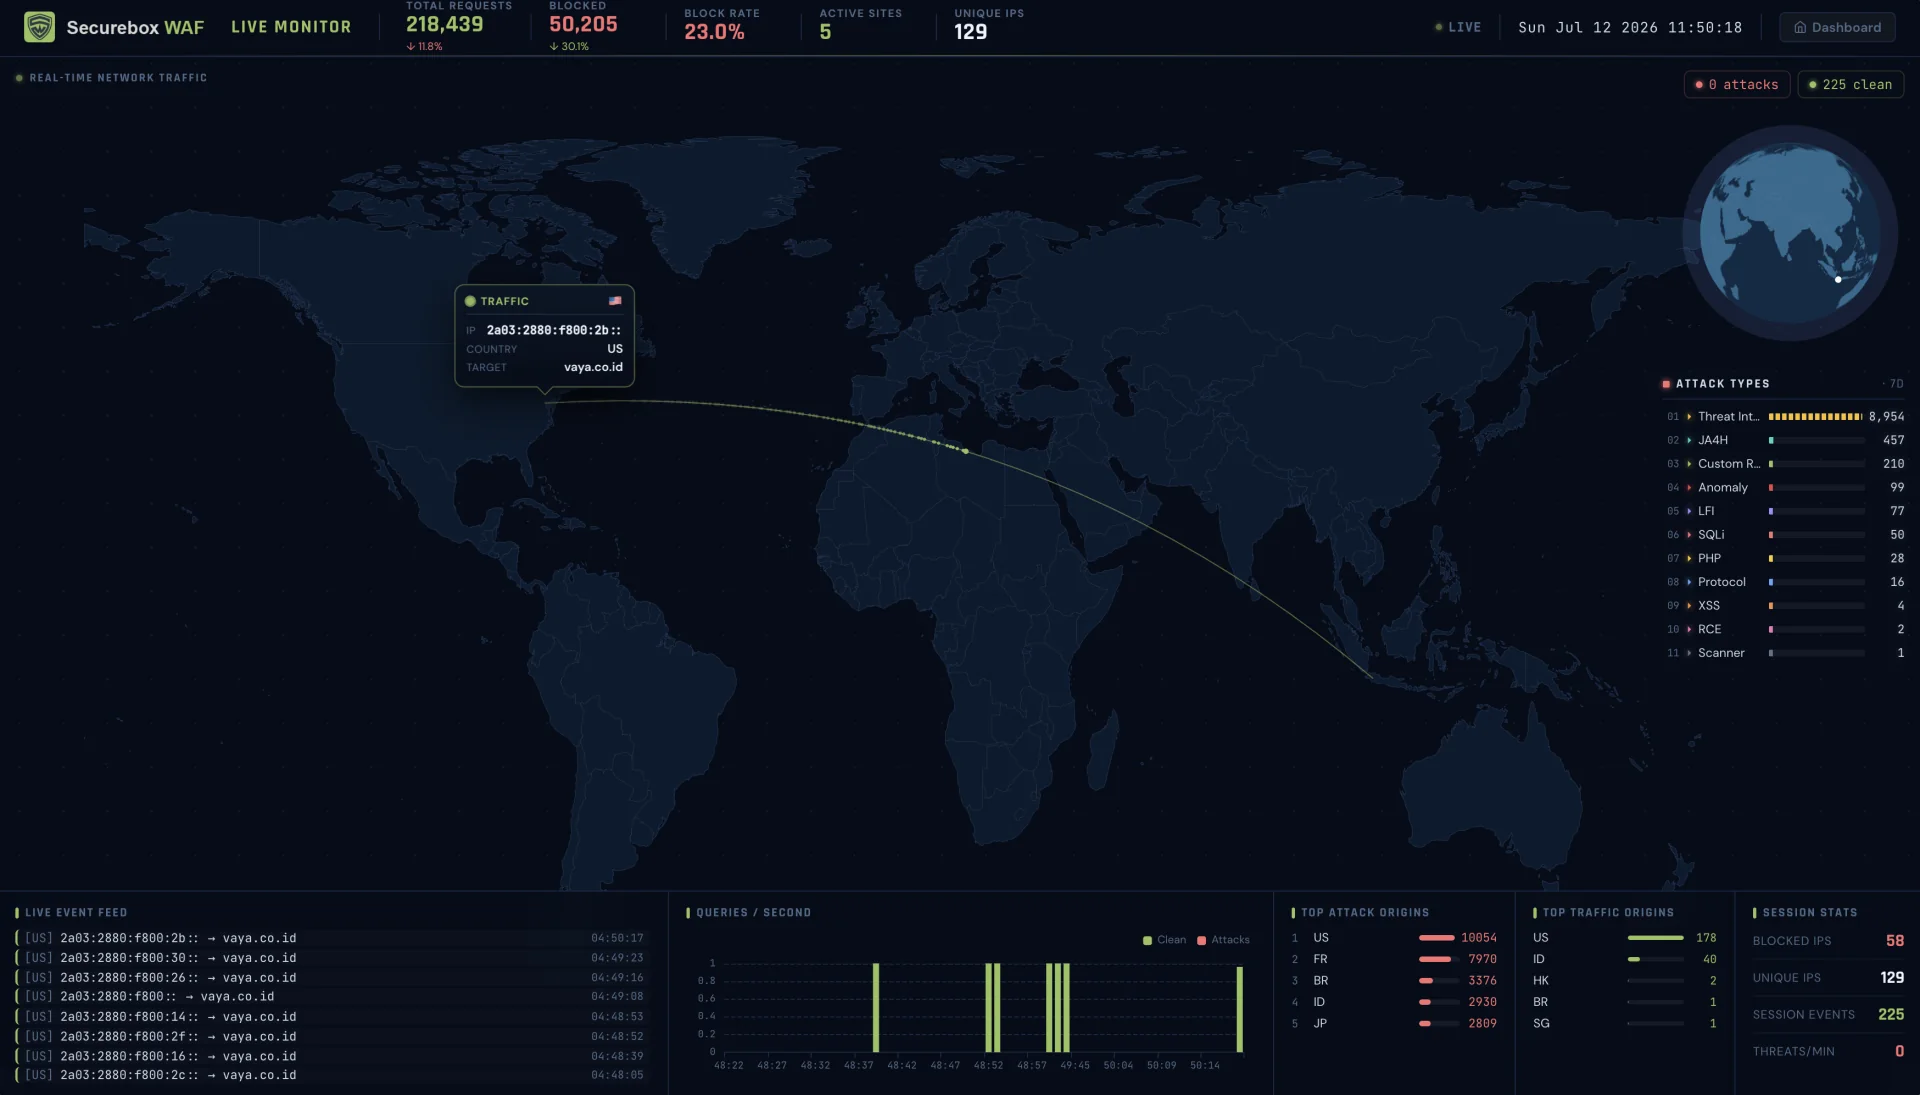Click the last green bar in Queries chart

(1239, 1009)
